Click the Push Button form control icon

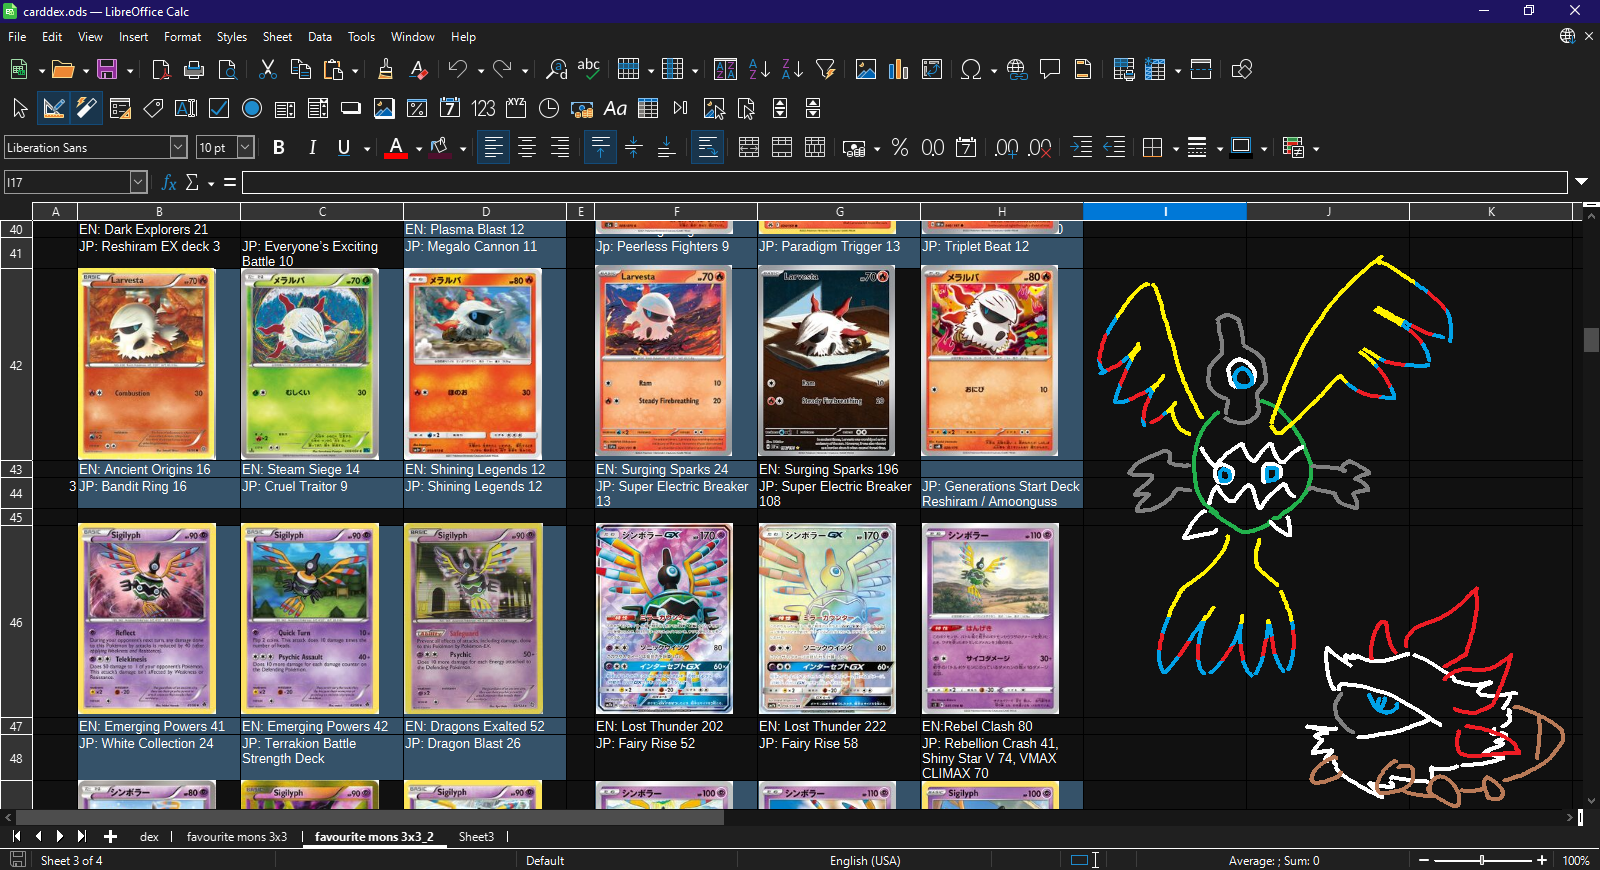pos(351,108)
